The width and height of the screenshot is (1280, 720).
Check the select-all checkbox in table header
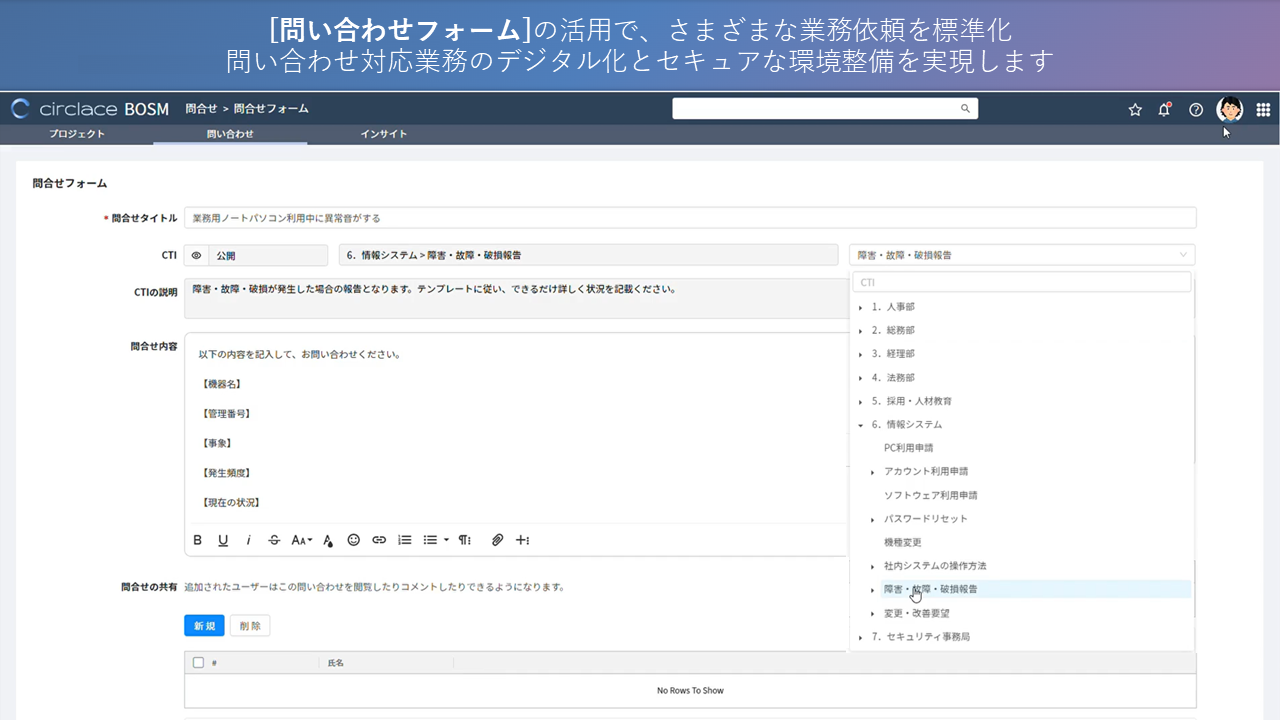tap(198, 663)
